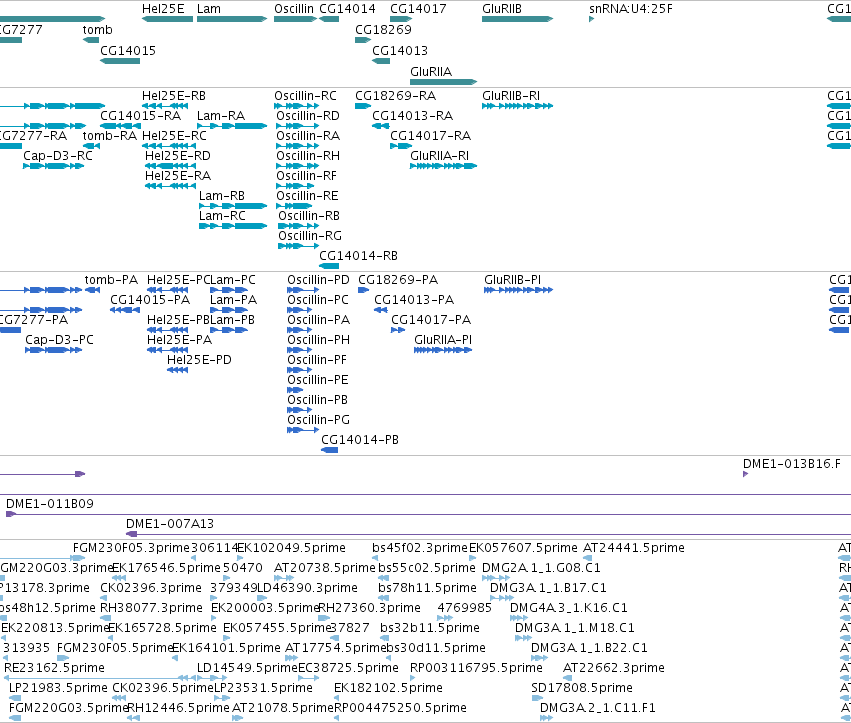Click transcript Lam-RC

(x=233, y=226)
